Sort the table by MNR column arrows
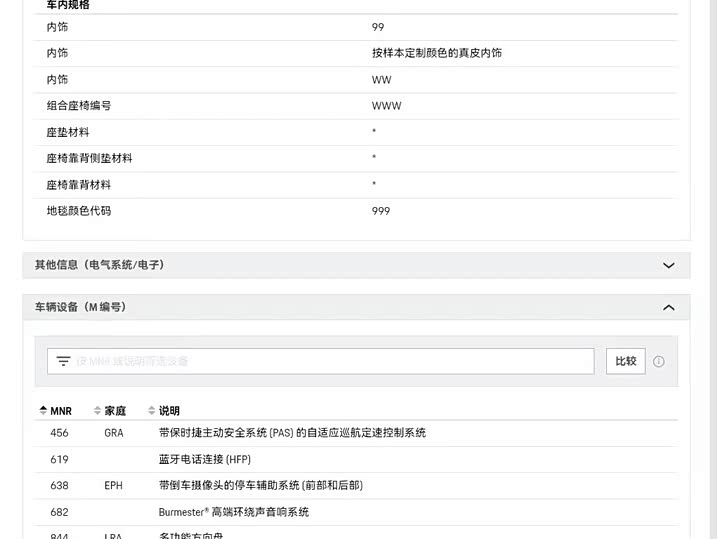The height and width of the screenshot is (539, 720). point(43,410)
